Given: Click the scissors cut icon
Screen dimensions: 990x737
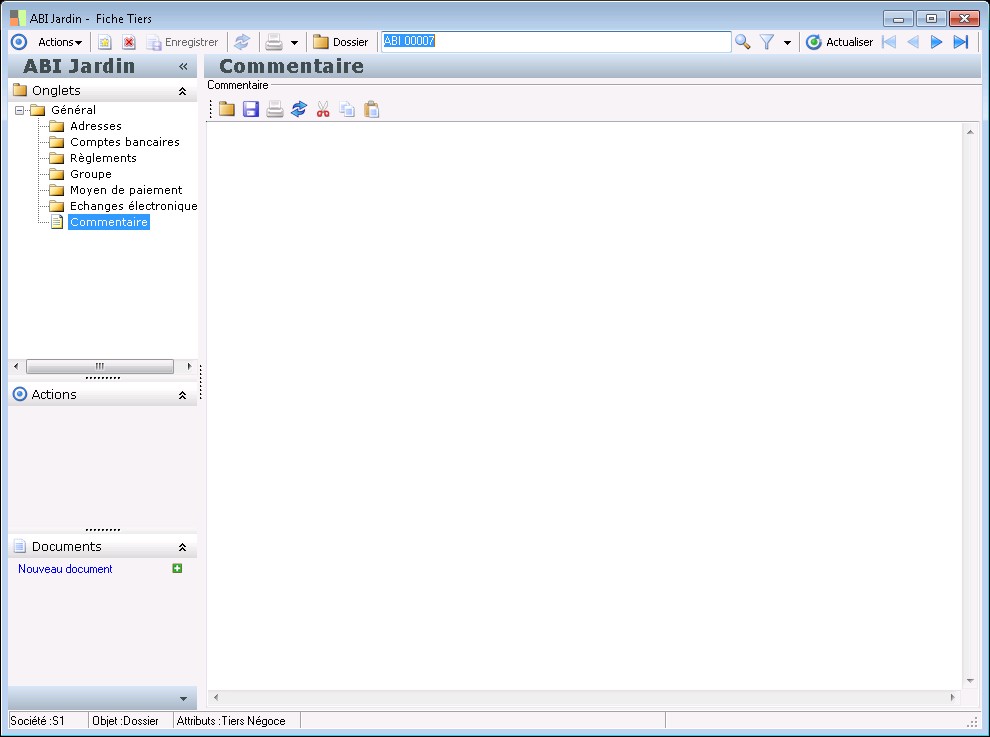Looking at the screenshot, I should [323, 109].
